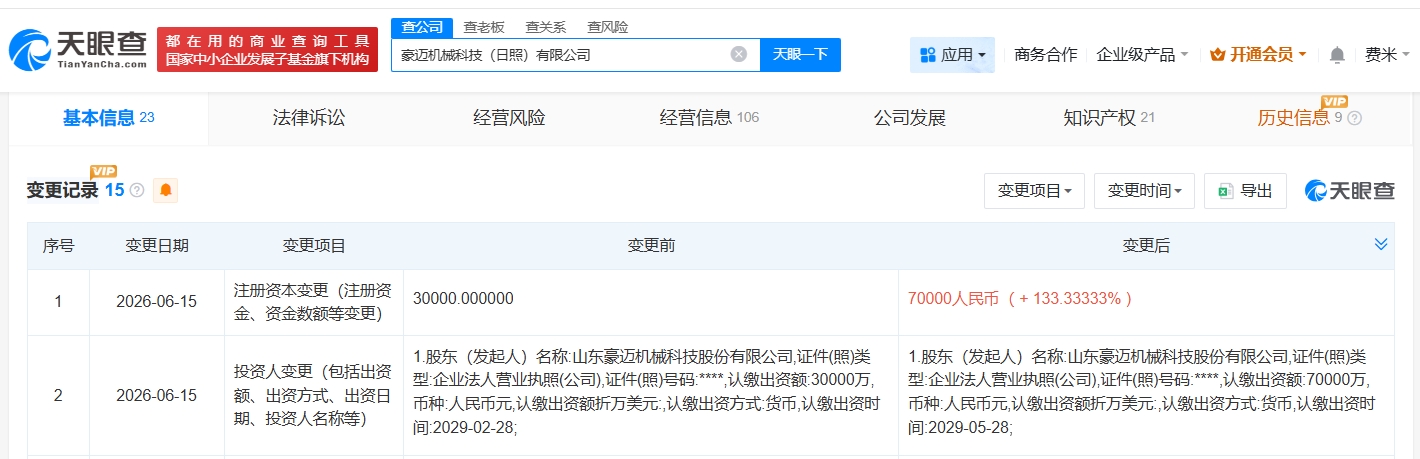This screenshot has width=1420, height=459.
Task: Click the TianYanCha logo in the header
Action: tap(79, 49)
